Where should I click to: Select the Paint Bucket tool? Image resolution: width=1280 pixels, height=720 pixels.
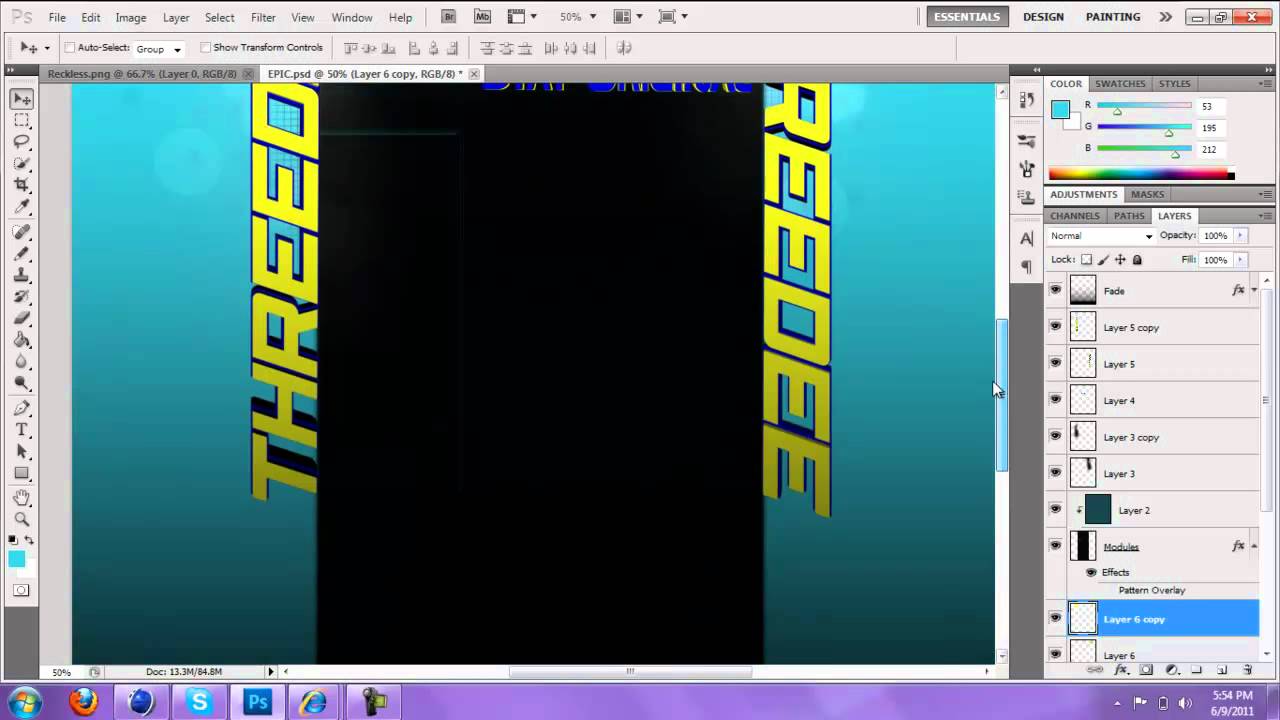pyautogui.click(x=22, y=340)
